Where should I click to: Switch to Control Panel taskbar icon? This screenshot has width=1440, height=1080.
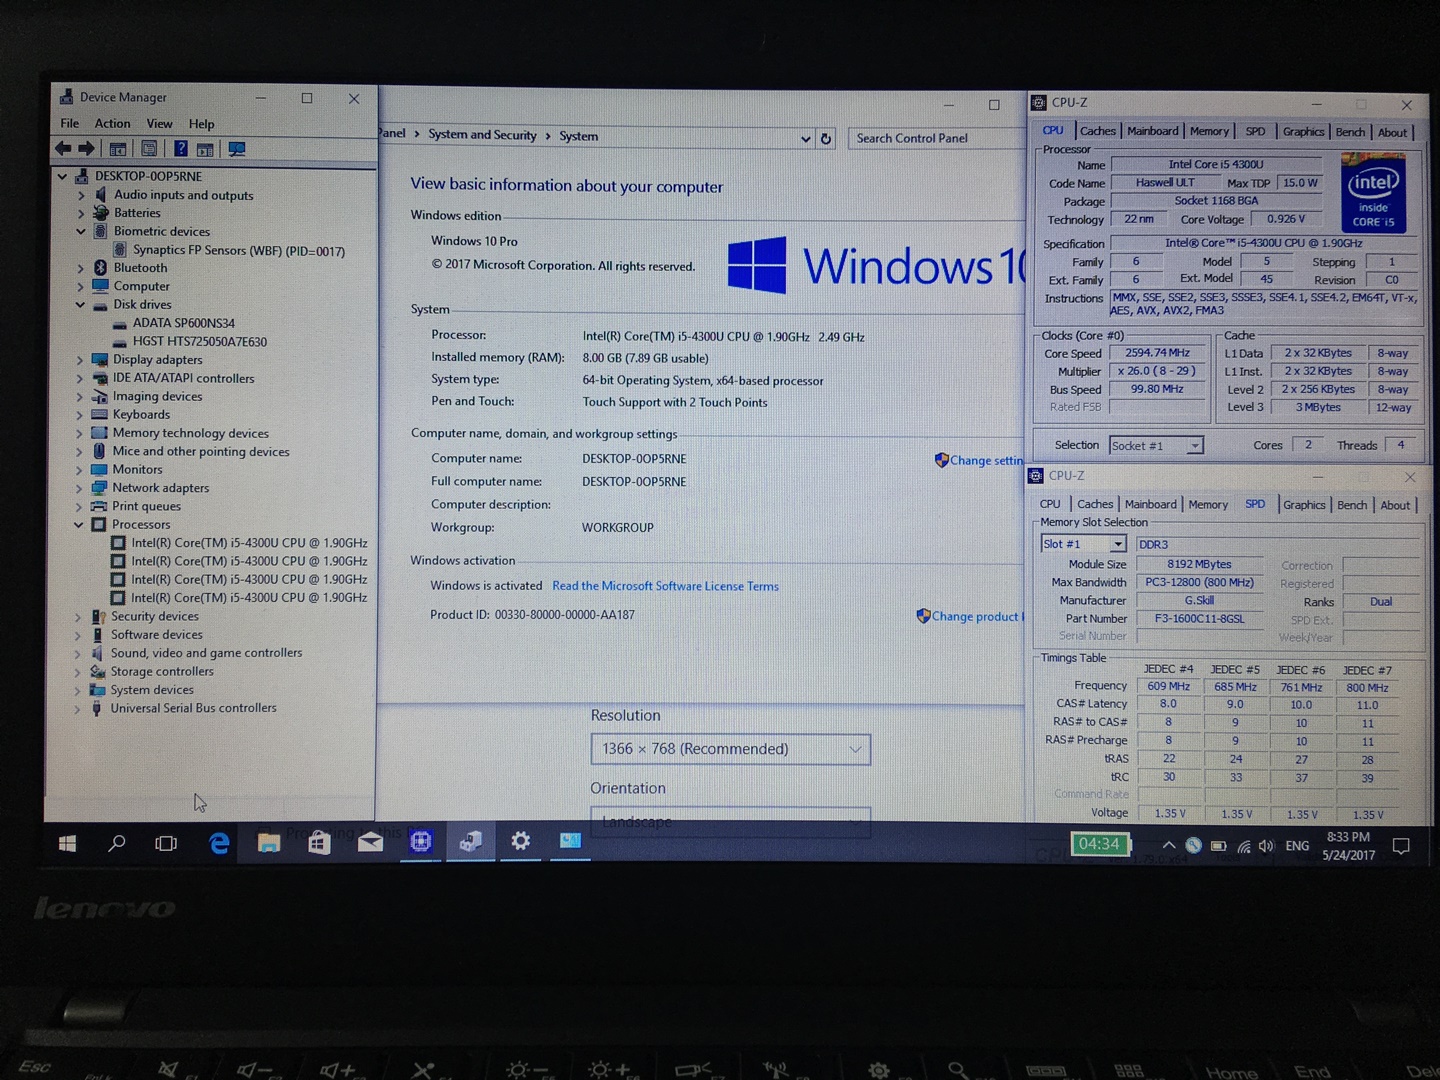click(570, 841)
